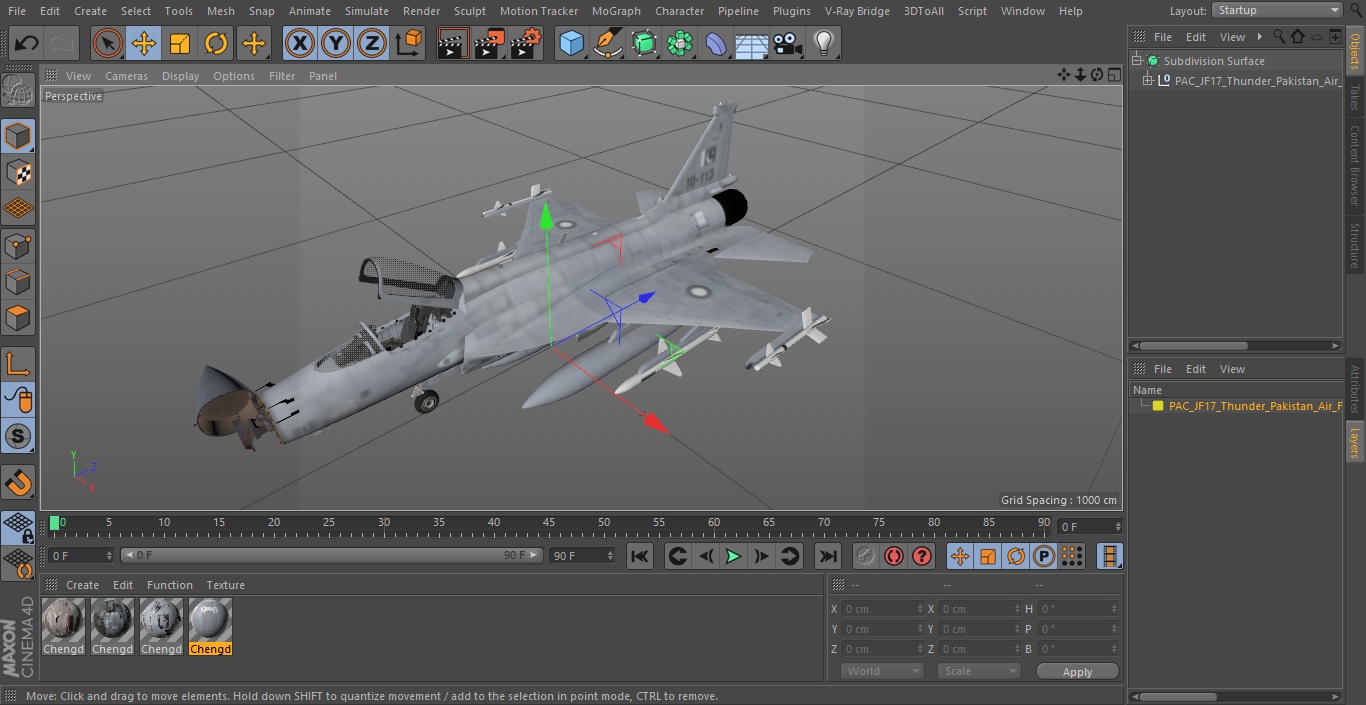Viewport: 1366px width, 705px height.
Task: Render the active view
Action: pyautogui.click(x=453, y=43)
